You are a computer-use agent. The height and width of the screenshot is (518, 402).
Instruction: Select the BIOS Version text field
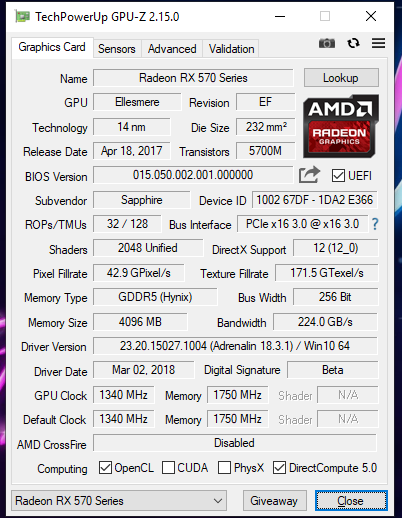pos(193,175)
